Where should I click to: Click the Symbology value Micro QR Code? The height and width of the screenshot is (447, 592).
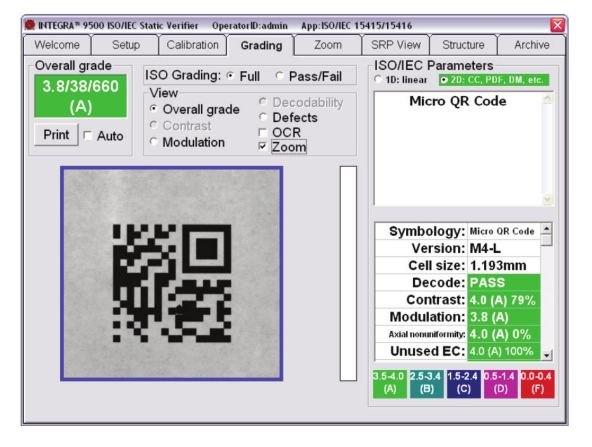coord(504,231)
